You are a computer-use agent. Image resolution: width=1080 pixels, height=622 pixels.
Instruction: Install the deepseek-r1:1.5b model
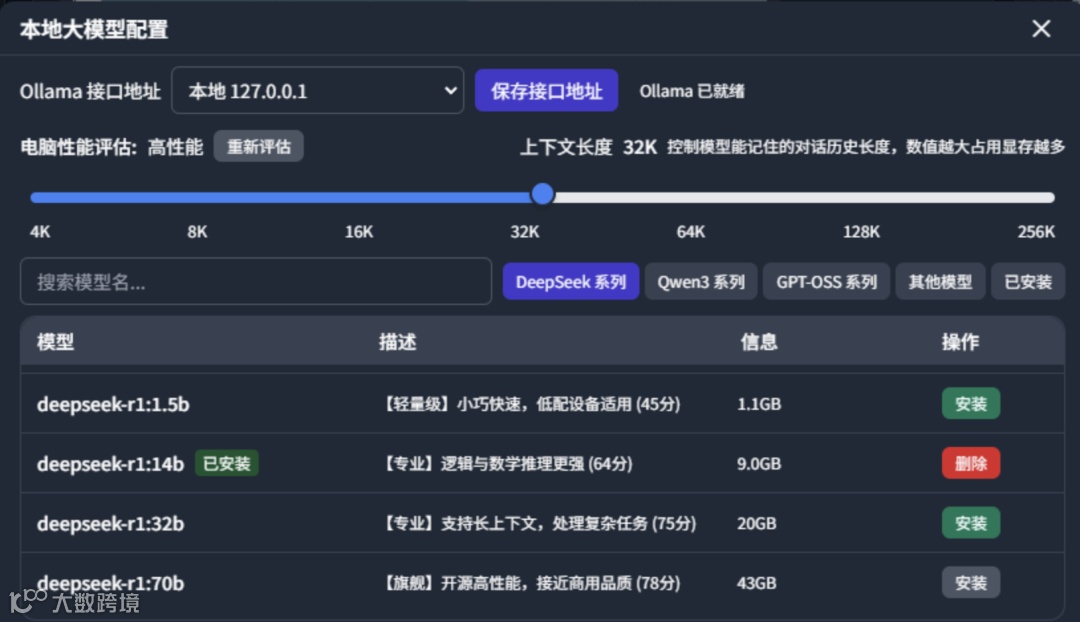coord(970,404)
